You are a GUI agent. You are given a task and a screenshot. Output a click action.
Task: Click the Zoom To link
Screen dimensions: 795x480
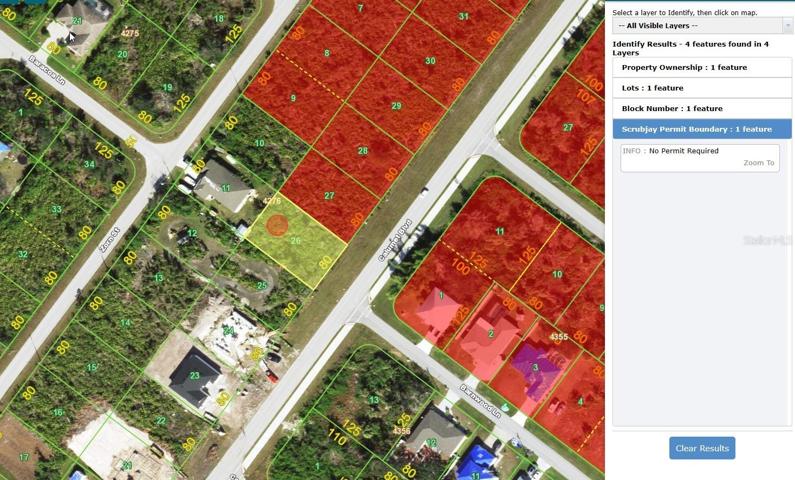pyautogui.click(x=758, y=163)
